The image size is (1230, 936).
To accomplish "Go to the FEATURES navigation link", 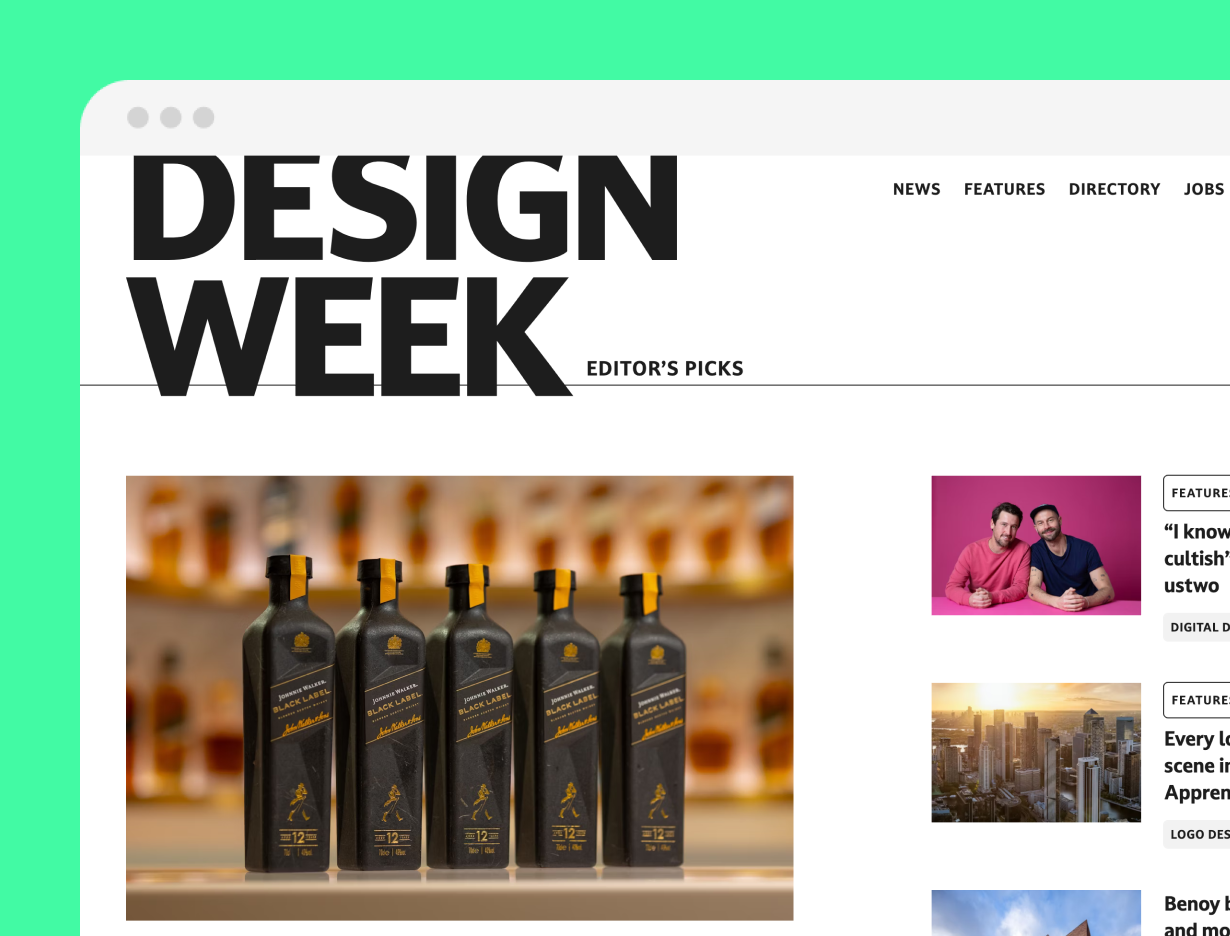I will 1004,189.
